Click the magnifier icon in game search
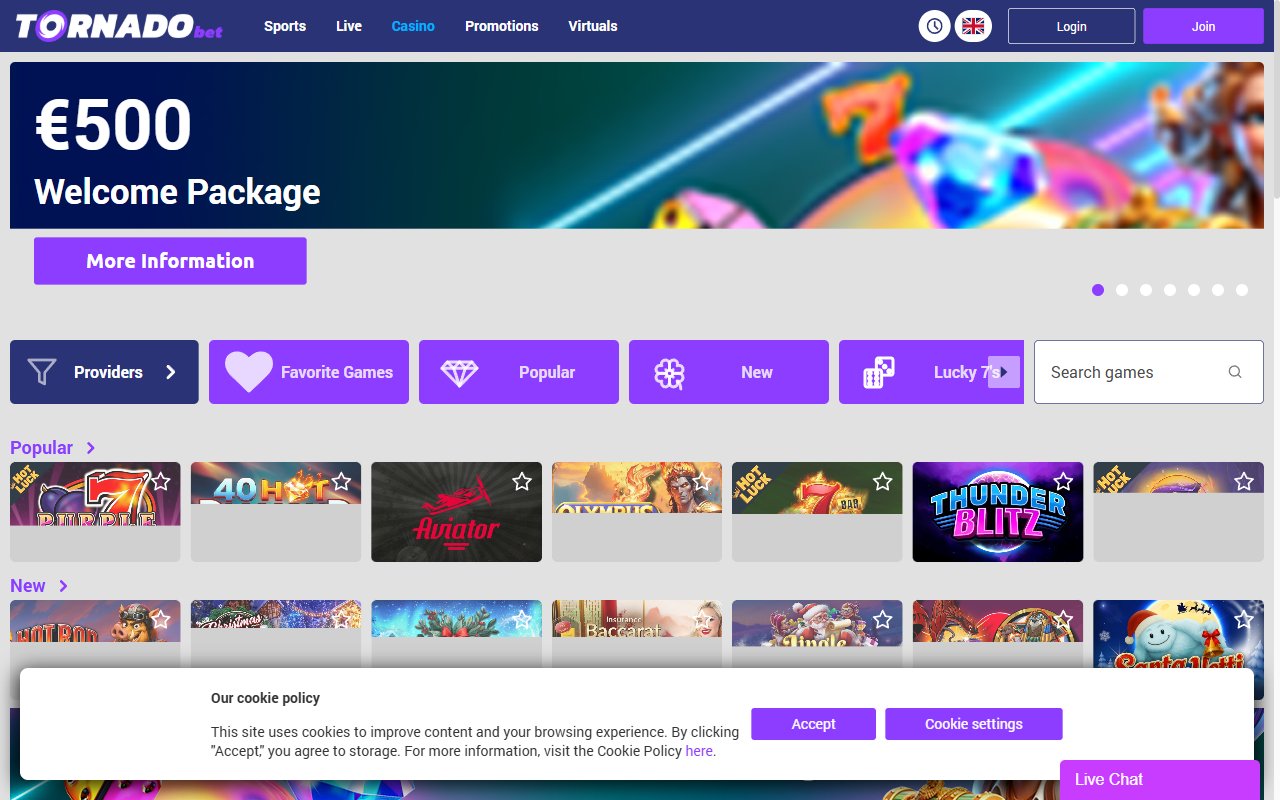The width and height of the screenshot is (1280, 800). tap(1235, 372)
